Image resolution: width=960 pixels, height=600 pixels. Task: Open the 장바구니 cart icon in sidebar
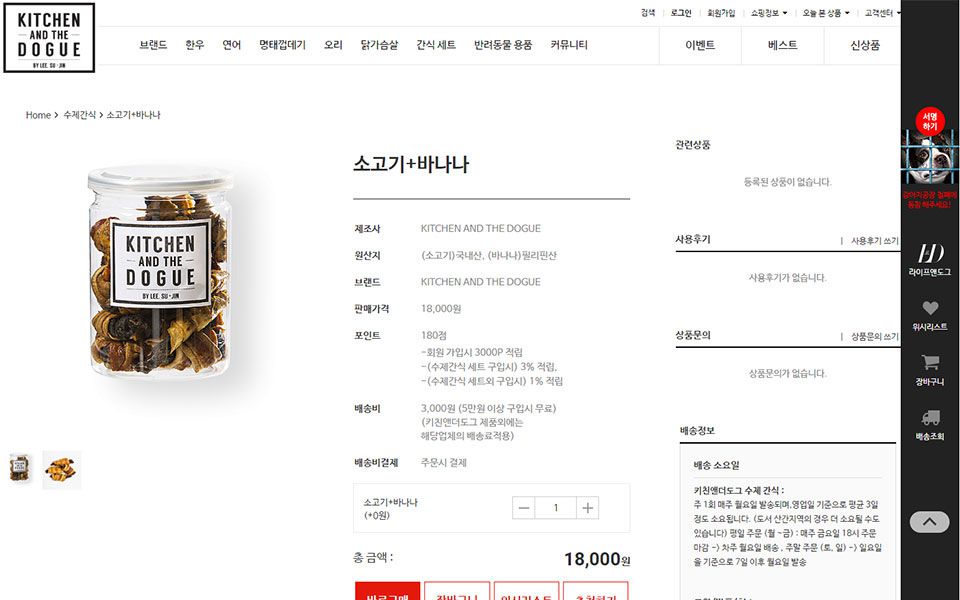pyautogui.click(x=929, y=370)
